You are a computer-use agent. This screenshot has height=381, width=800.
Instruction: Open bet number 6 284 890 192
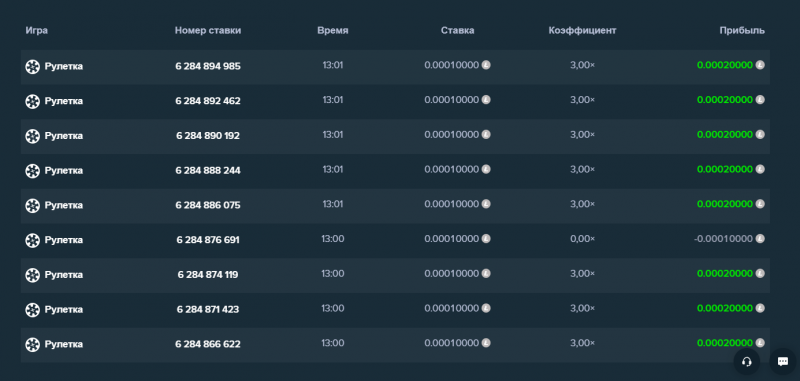pyautogui.click(x=208, y=136)
